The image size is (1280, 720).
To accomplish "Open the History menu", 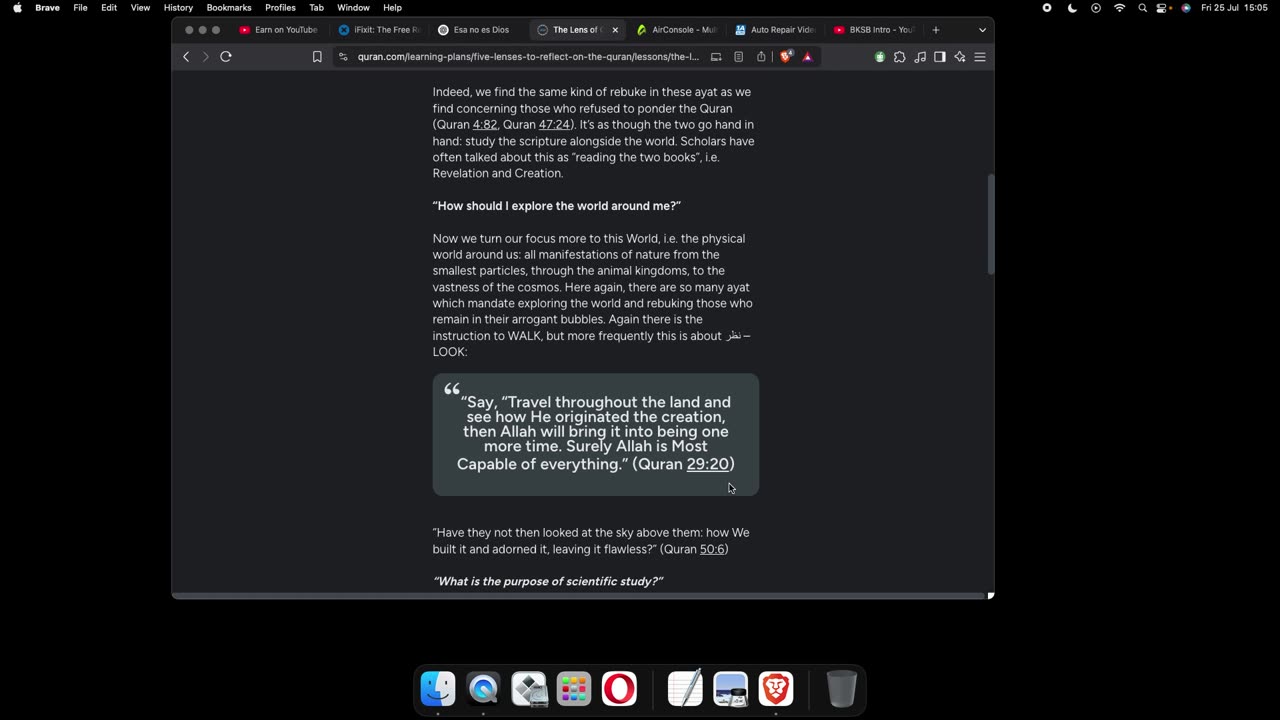I will [x=178, y=8].
